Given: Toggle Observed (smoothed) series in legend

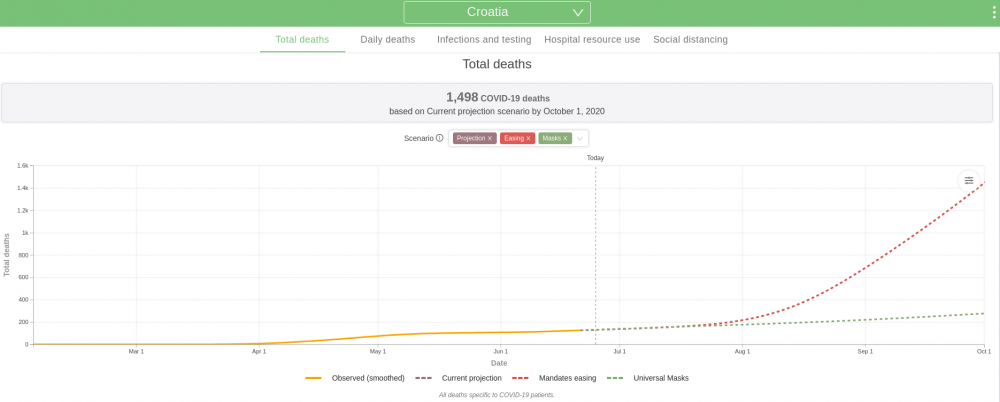Looking at the screenshot, I should pos(355,378).
